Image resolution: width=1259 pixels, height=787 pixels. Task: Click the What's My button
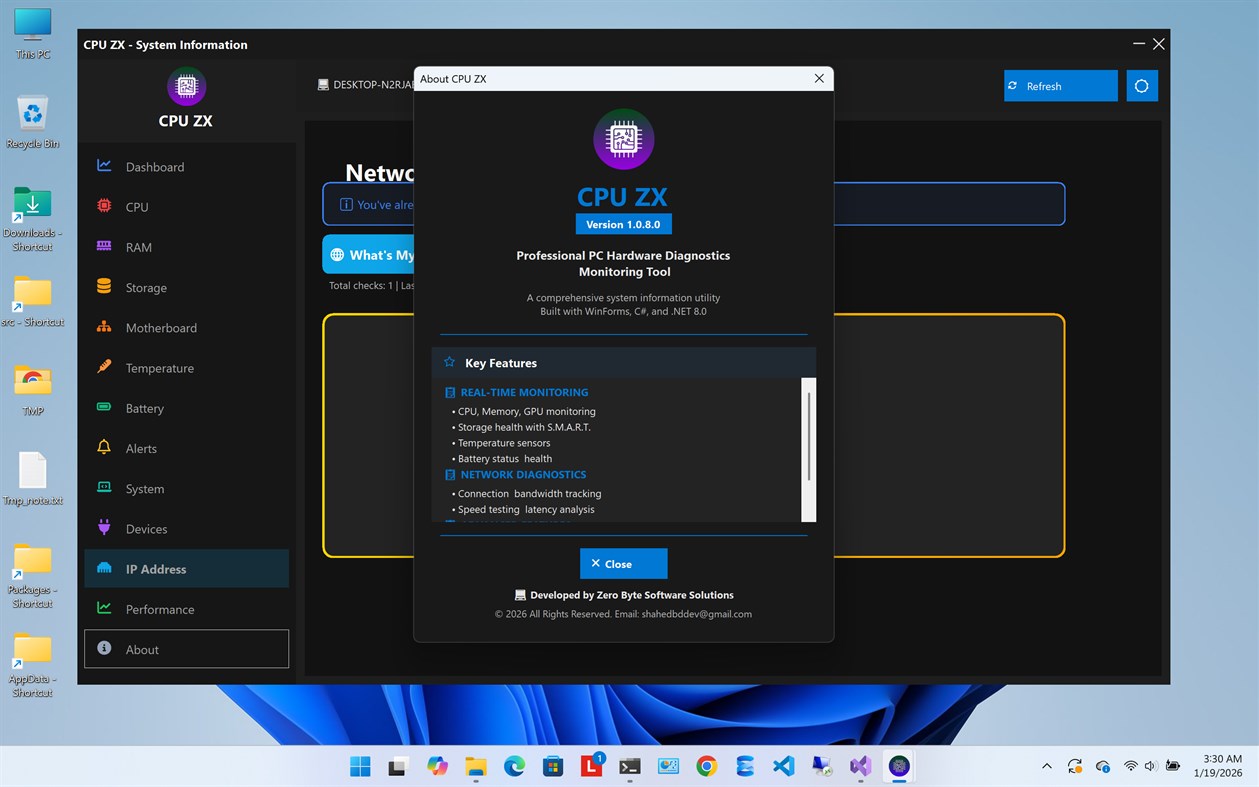coord(368,255)
